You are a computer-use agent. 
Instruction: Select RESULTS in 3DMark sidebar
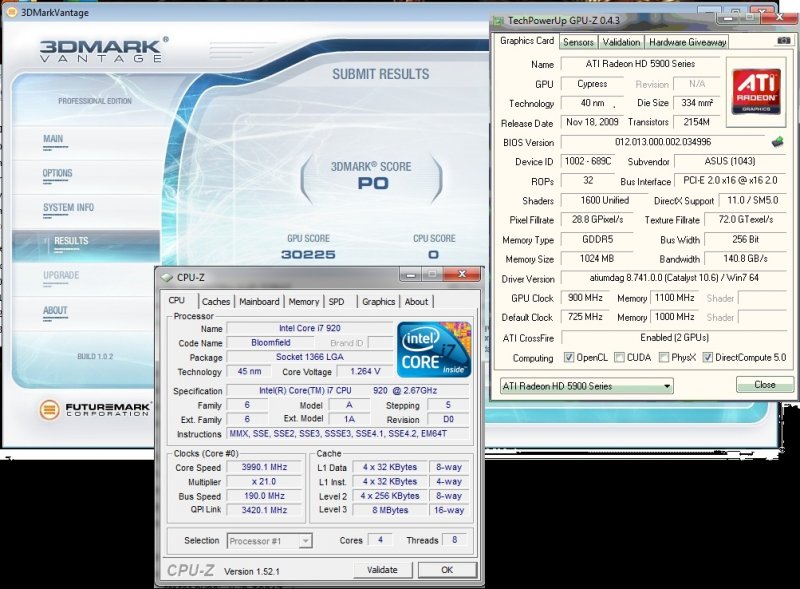pyautogui.click(x=86, y=245)
